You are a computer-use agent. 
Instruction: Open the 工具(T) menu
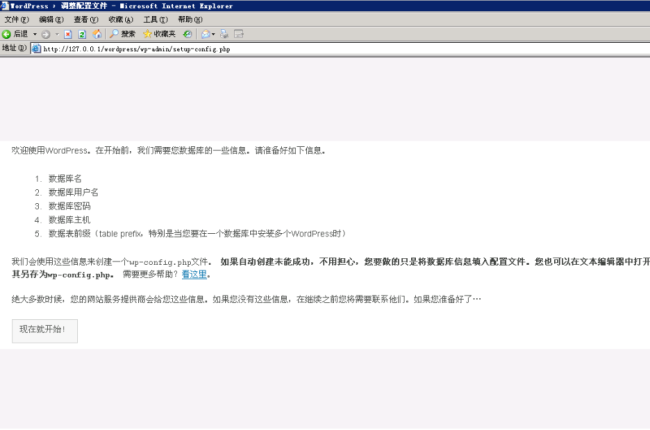pyautogui.click(x=155, y=19)
